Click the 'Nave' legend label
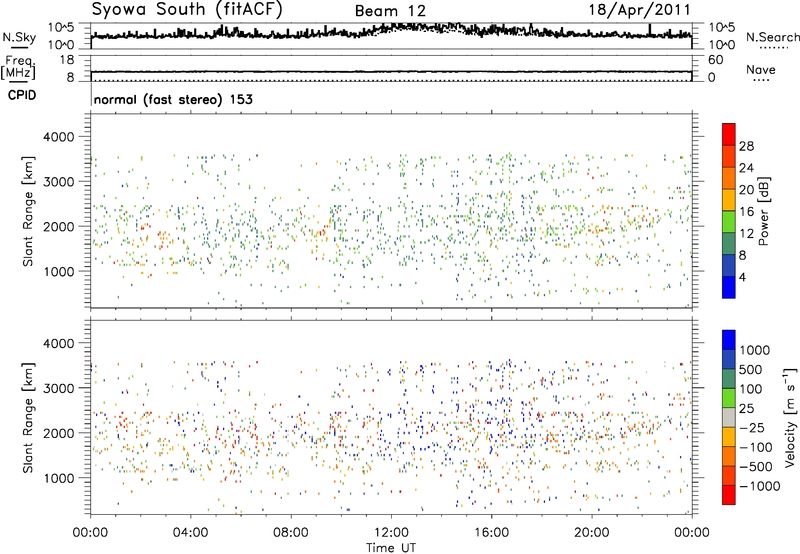Viewport: 800px width, 554px height. tap(761, 69)
